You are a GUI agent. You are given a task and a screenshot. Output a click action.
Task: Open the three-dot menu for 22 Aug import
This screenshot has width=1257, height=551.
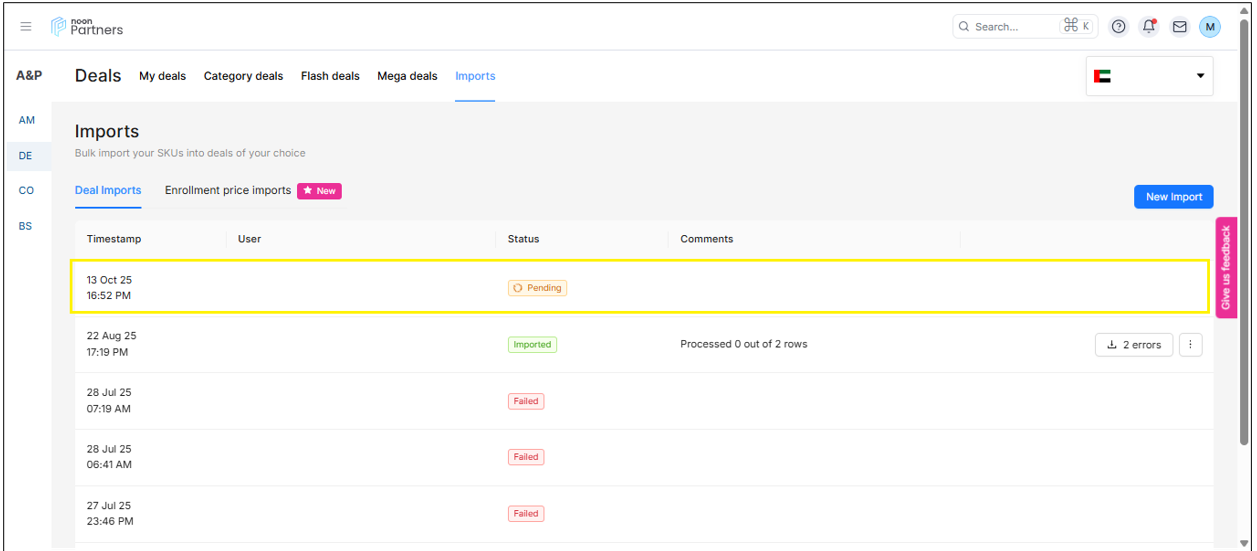pyautogui.click(x=1190, y=345)
